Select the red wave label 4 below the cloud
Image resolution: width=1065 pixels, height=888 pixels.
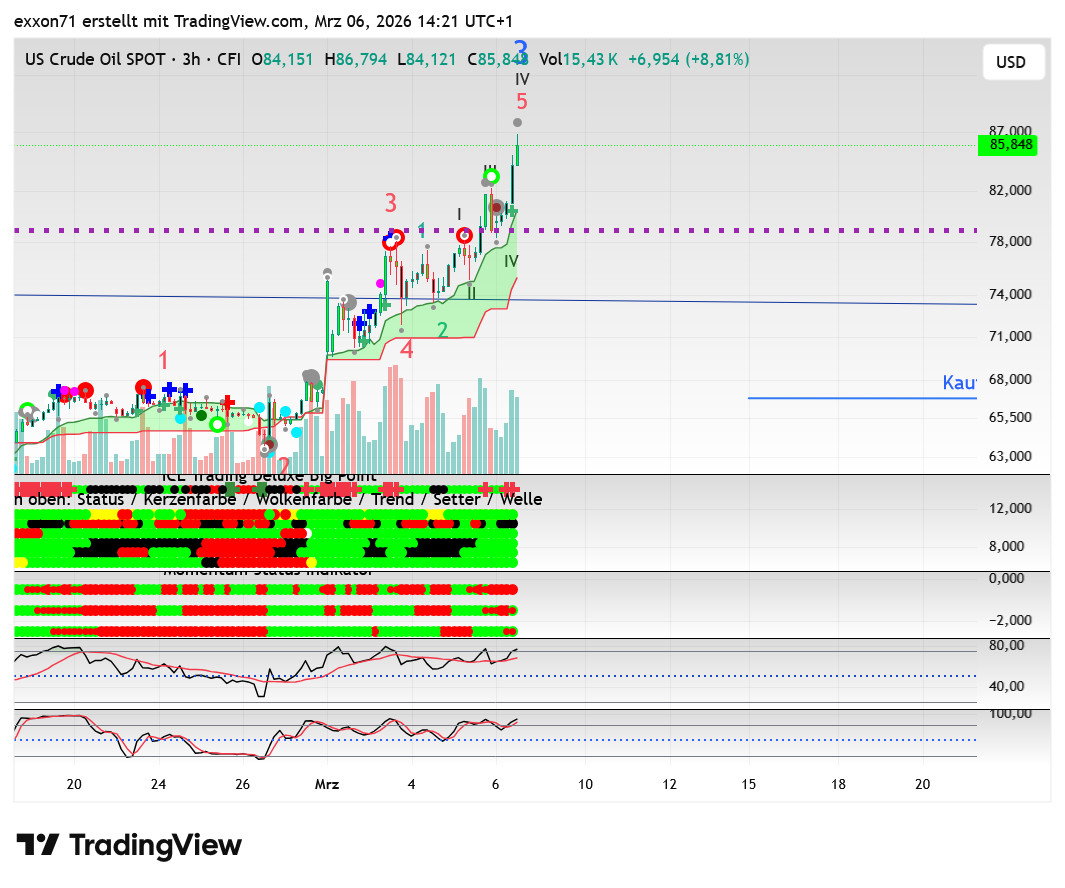tap(407, 349)
